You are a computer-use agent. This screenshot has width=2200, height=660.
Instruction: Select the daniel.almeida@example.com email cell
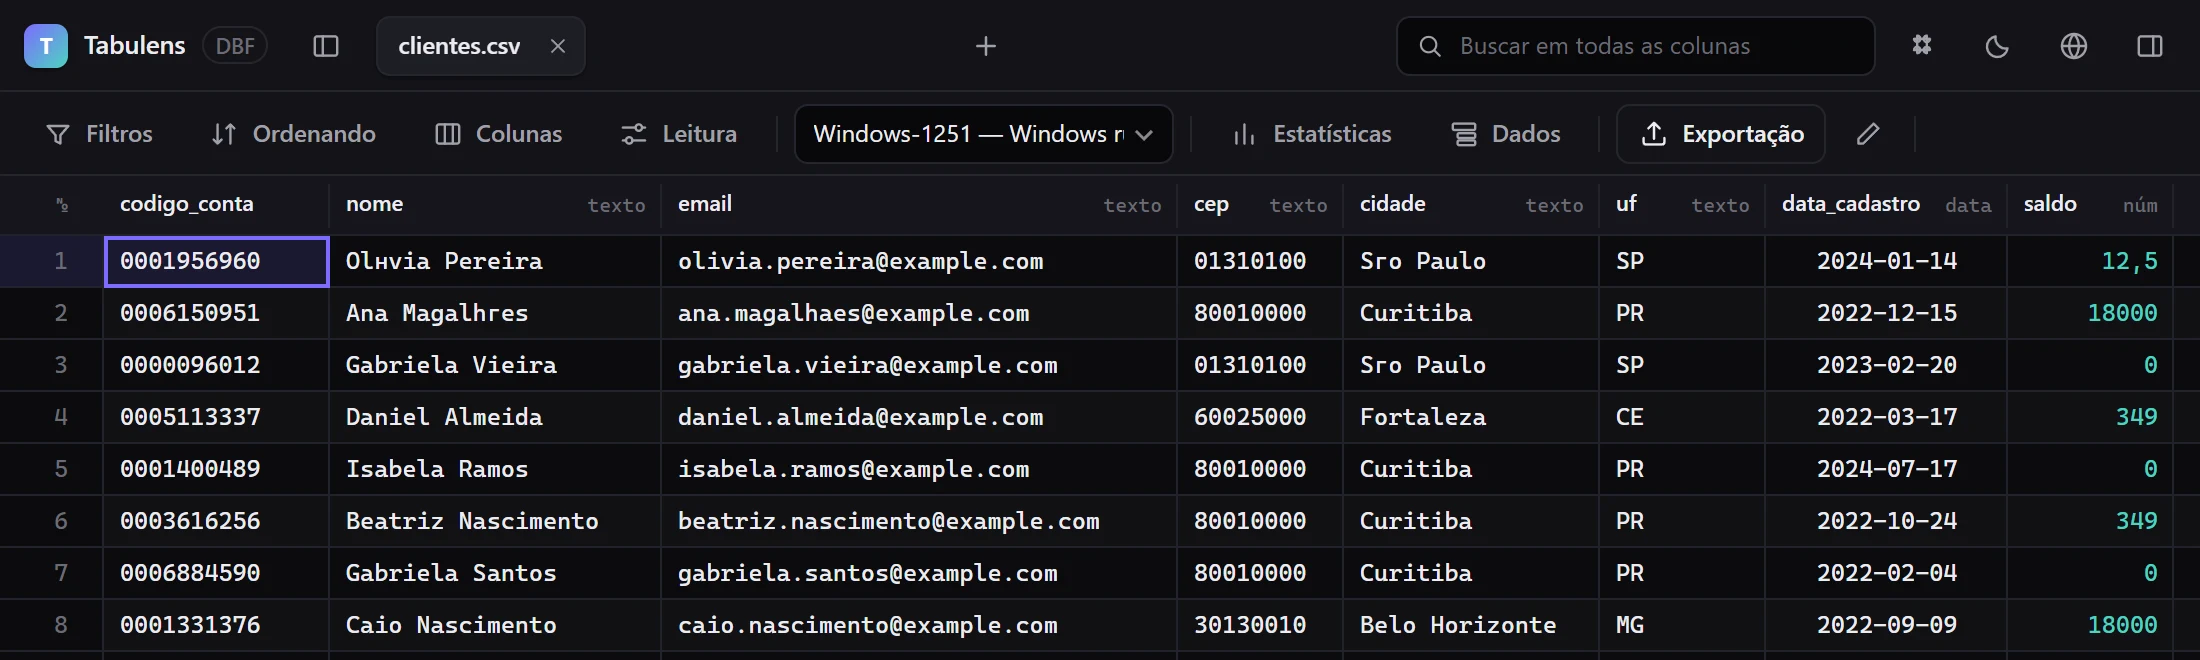click(x=919, y=417)
